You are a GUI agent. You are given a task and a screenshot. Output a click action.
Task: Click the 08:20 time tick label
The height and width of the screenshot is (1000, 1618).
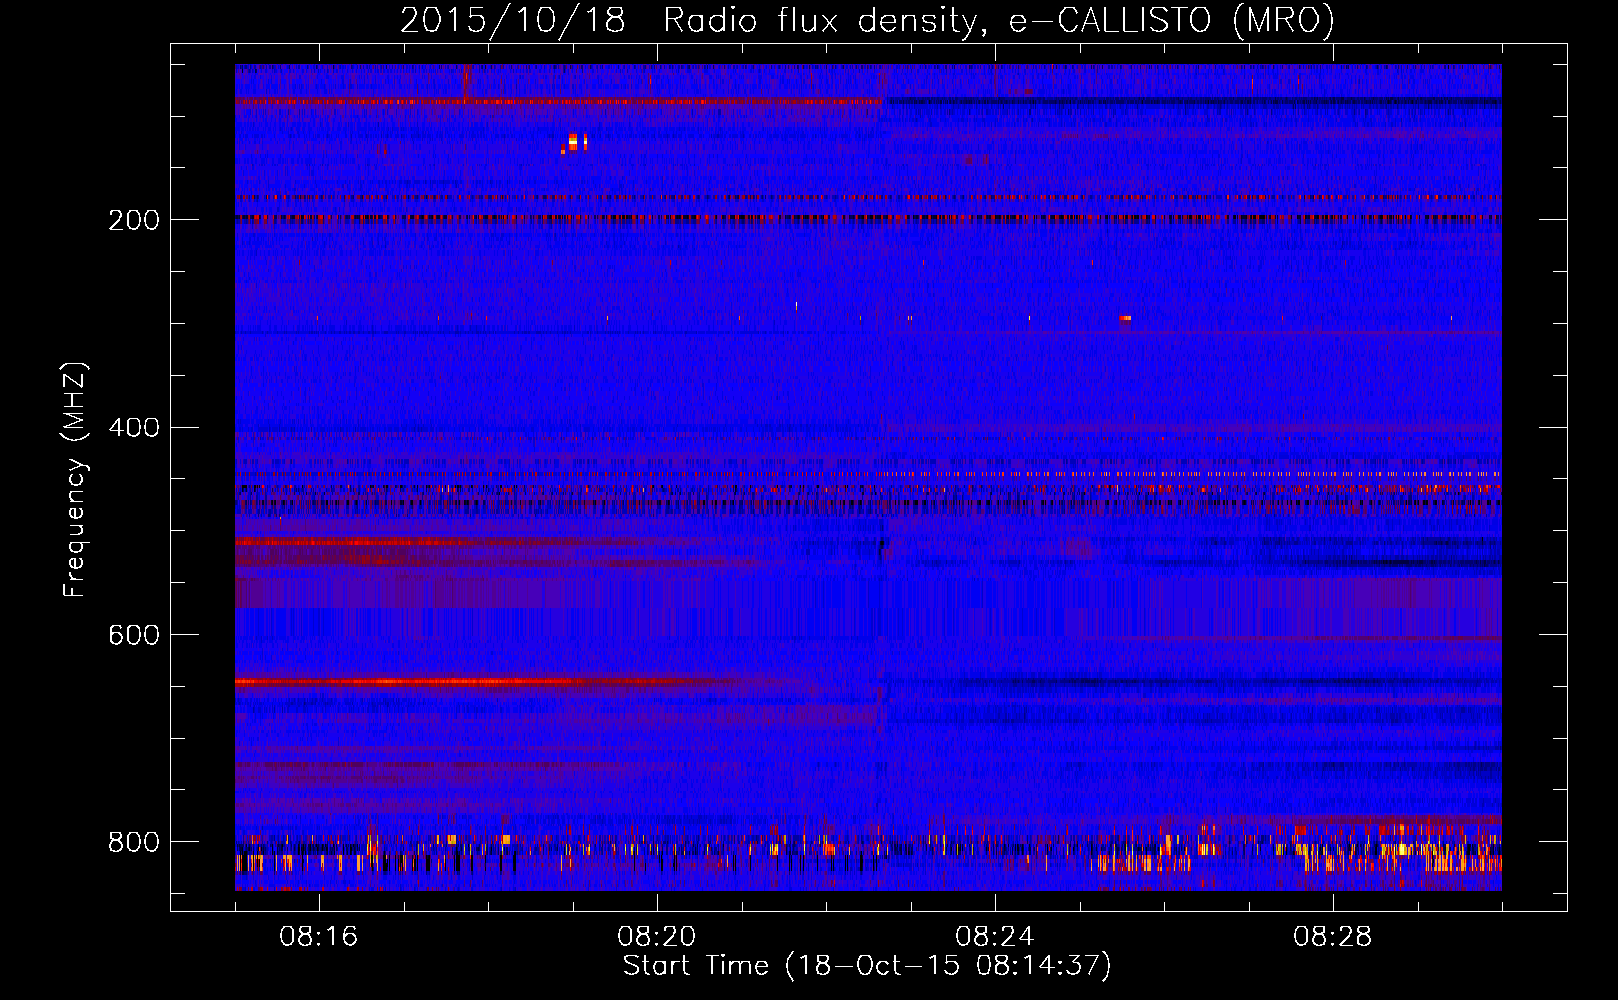tap(656, 937)
